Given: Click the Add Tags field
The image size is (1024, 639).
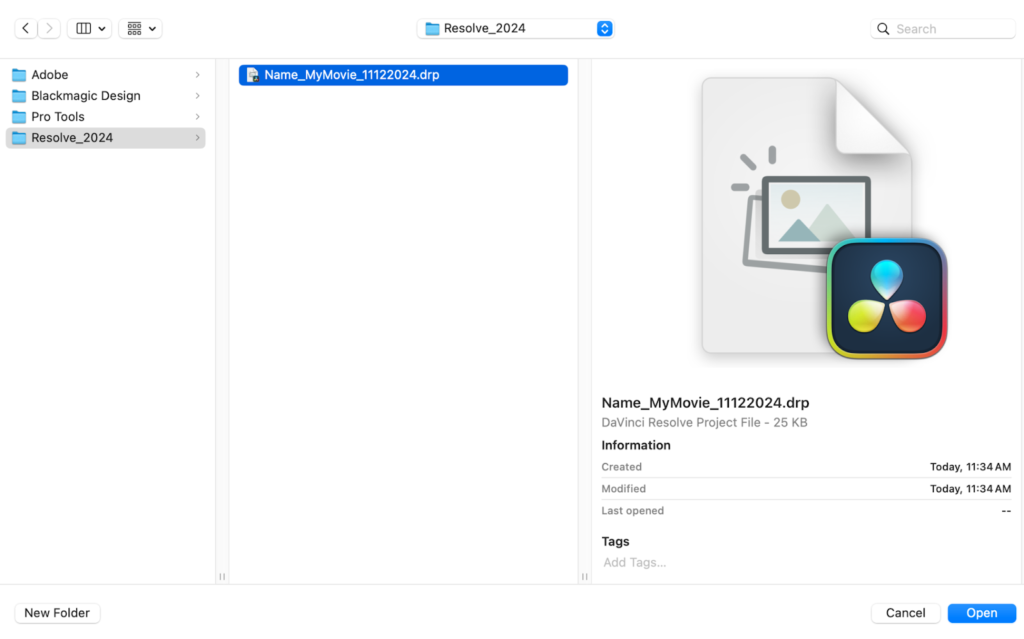Looking at the screenshot, I should click(635, 562).
